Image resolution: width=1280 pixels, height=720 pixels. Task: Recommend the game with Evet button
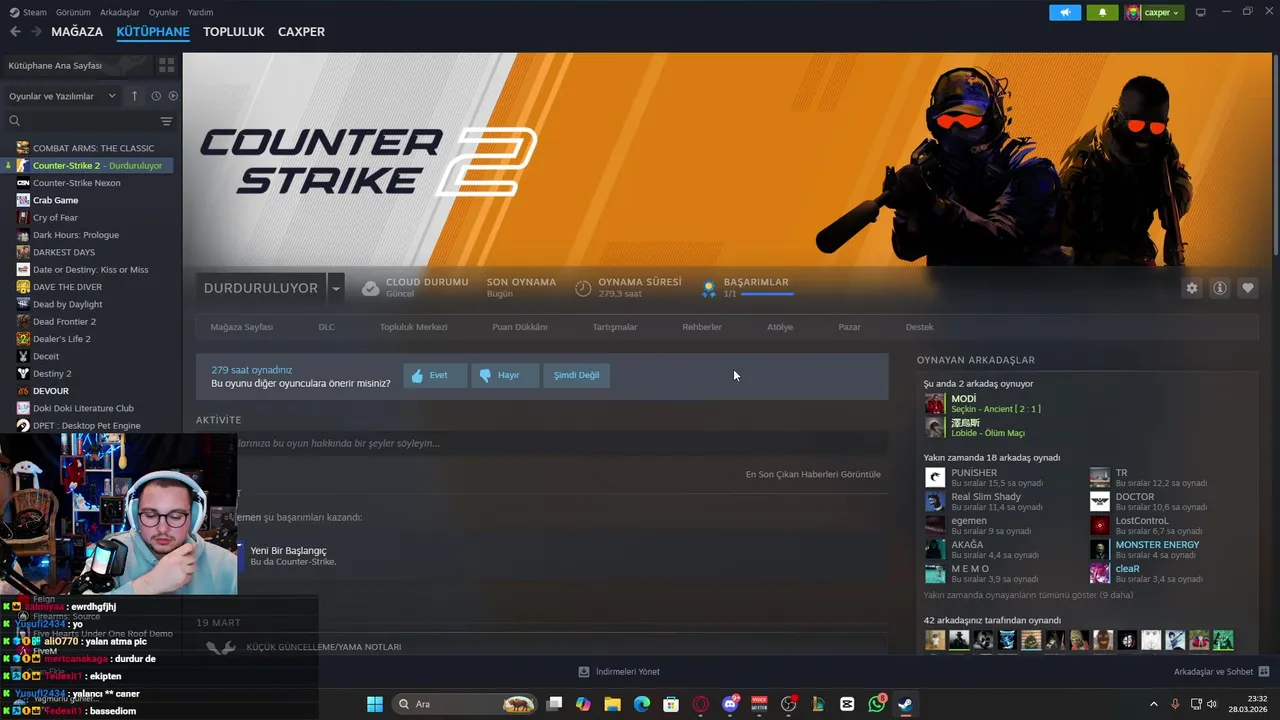click(x=435, y=375)
